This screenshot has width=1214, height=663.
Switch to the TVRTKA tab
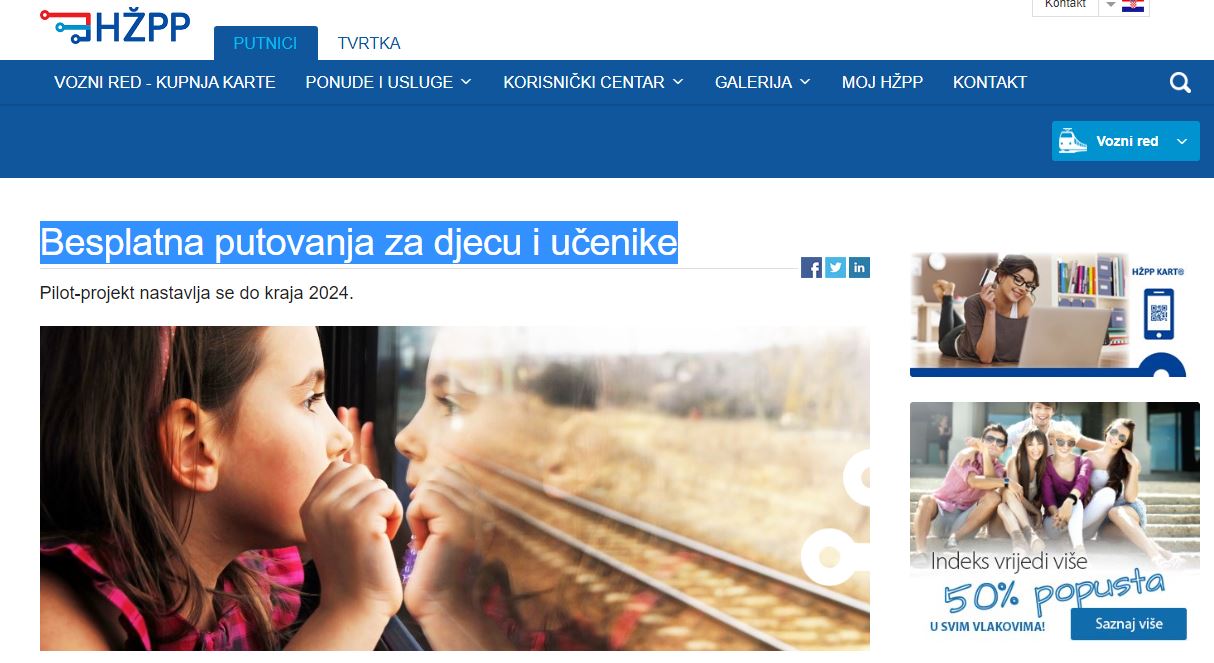point(369,43)
